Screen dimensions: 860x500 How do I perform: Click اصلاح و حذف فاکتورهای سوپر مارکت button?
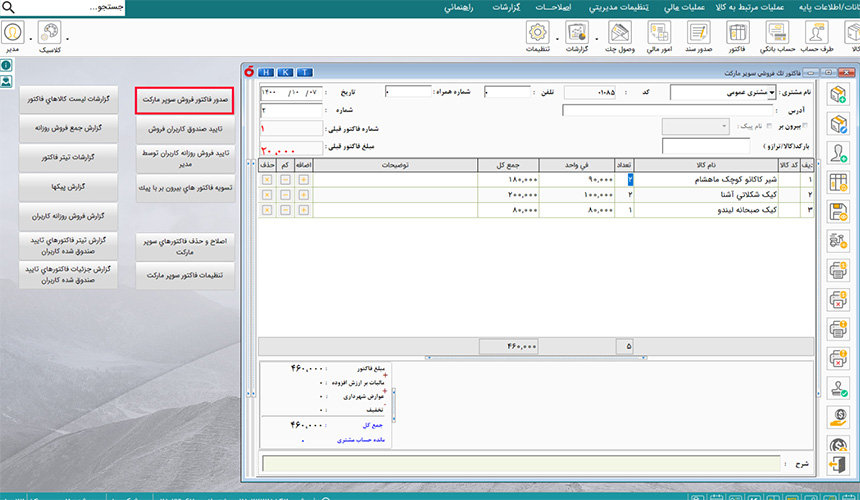(x=185, y=247)
